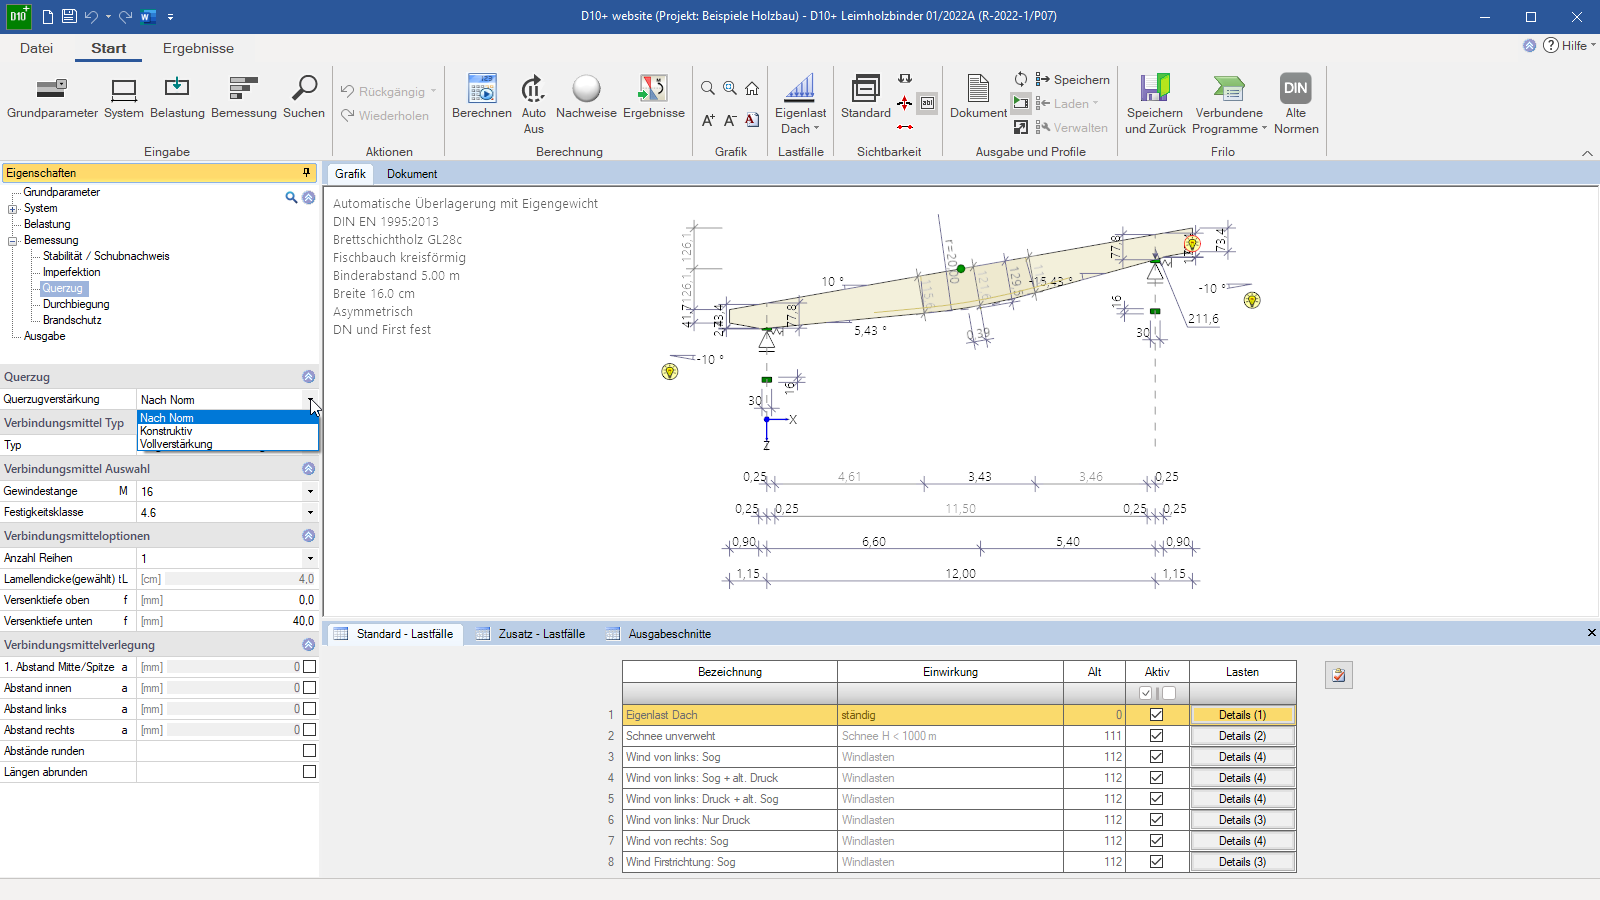Expand the System tree node

(x=13, y=209)
